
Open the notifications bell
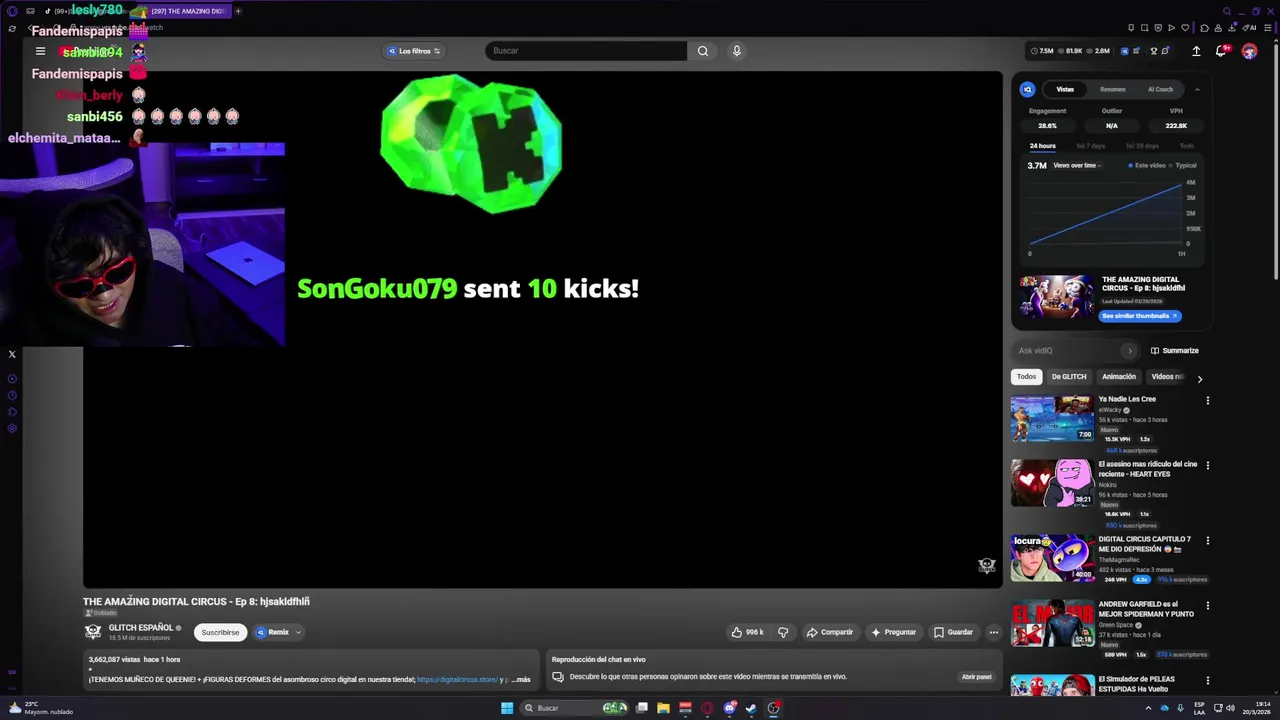(x=1221, y=51)
